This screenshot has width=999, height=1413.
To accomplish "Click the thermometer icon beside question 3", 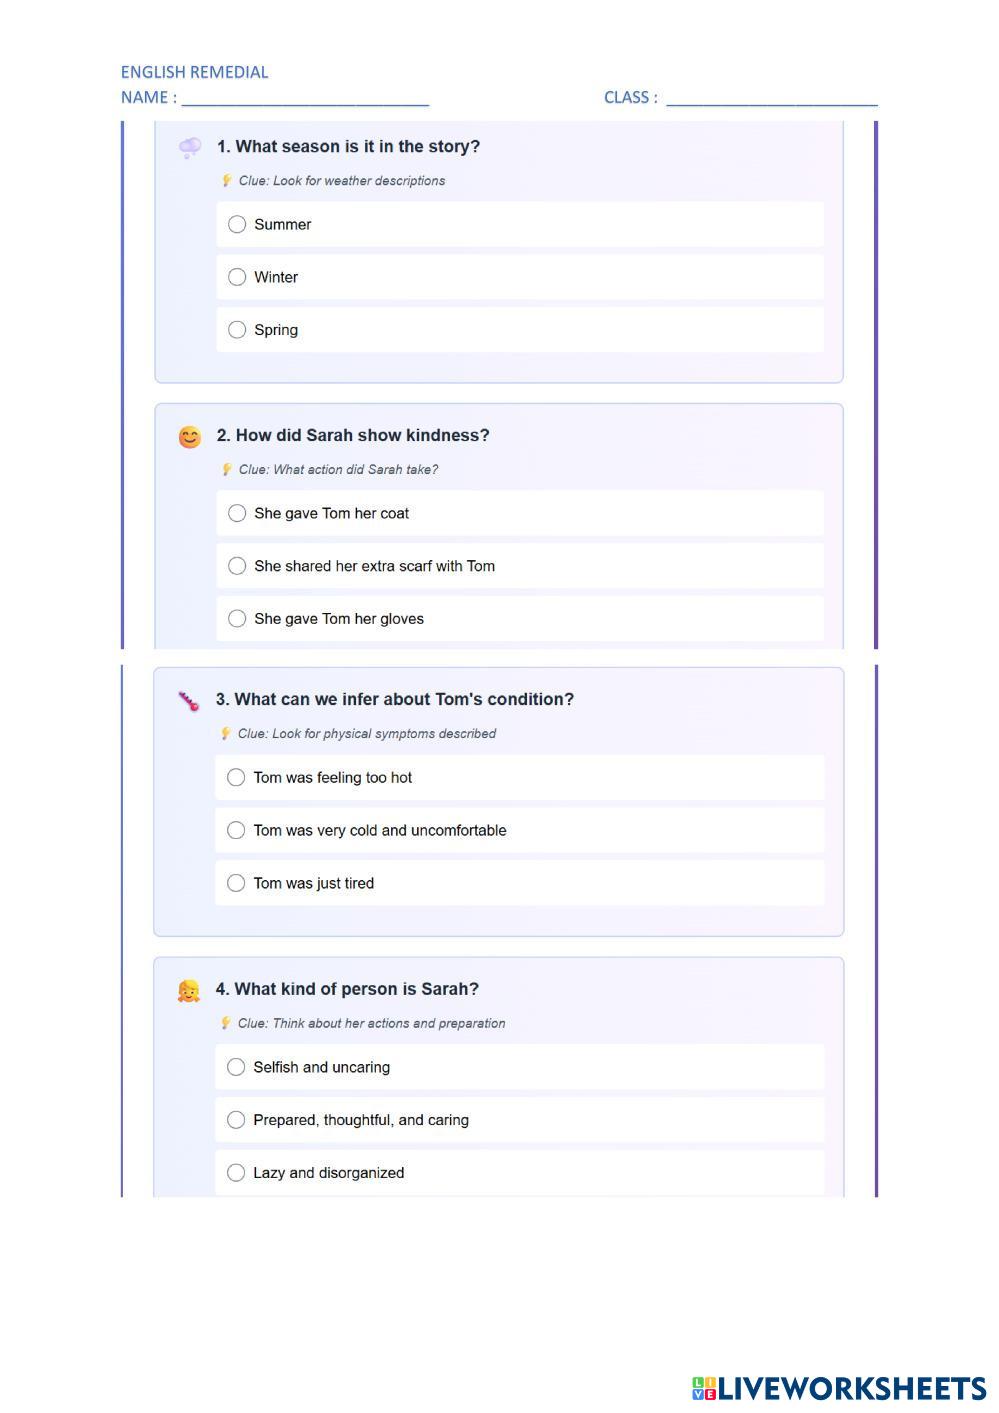I will pyautogui.click(x=188, y=701).
